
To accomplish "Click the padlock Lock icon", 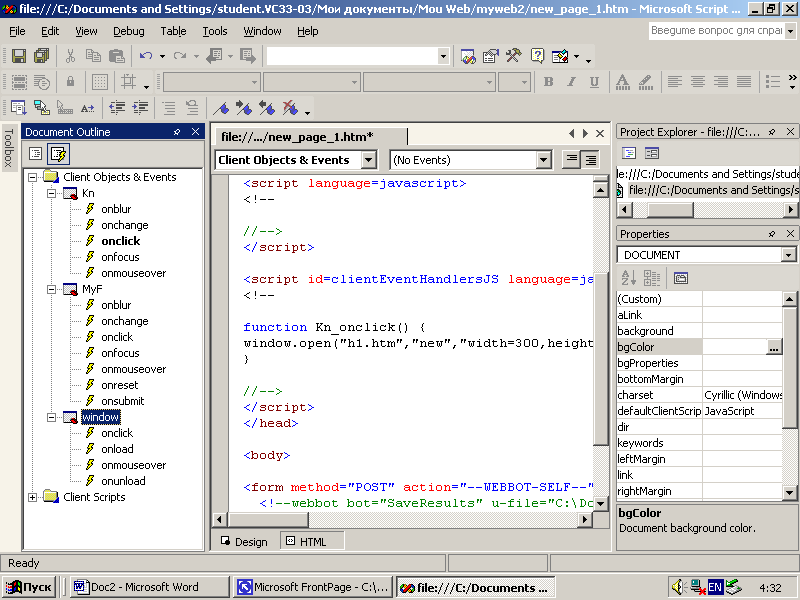I will pos(70,82).
